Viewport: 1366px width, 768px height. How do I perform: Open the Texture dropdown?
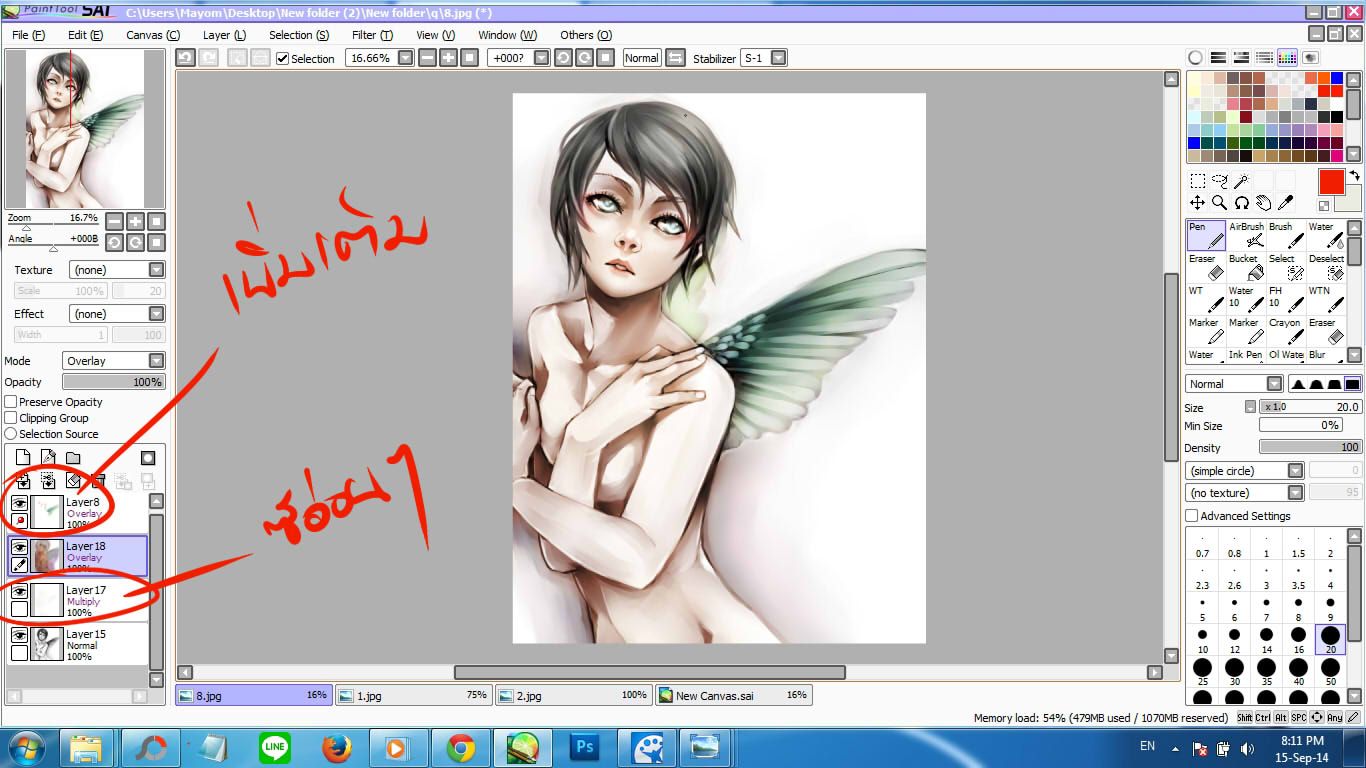(116, 270)
